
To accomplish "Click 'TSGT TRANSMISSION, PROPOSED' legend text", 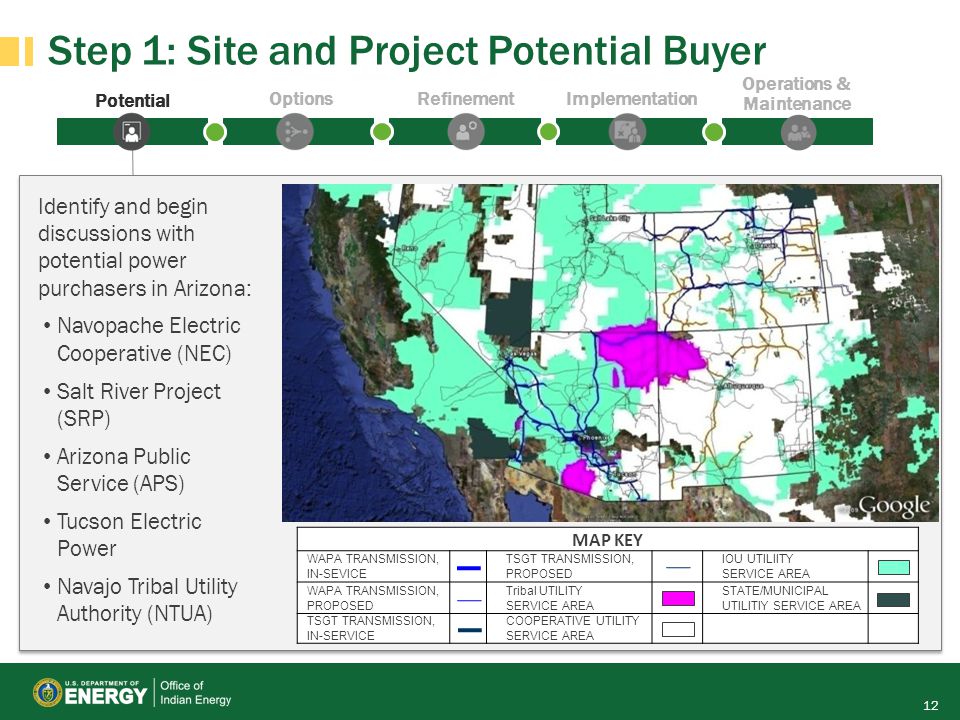I will tap(569, 566).
